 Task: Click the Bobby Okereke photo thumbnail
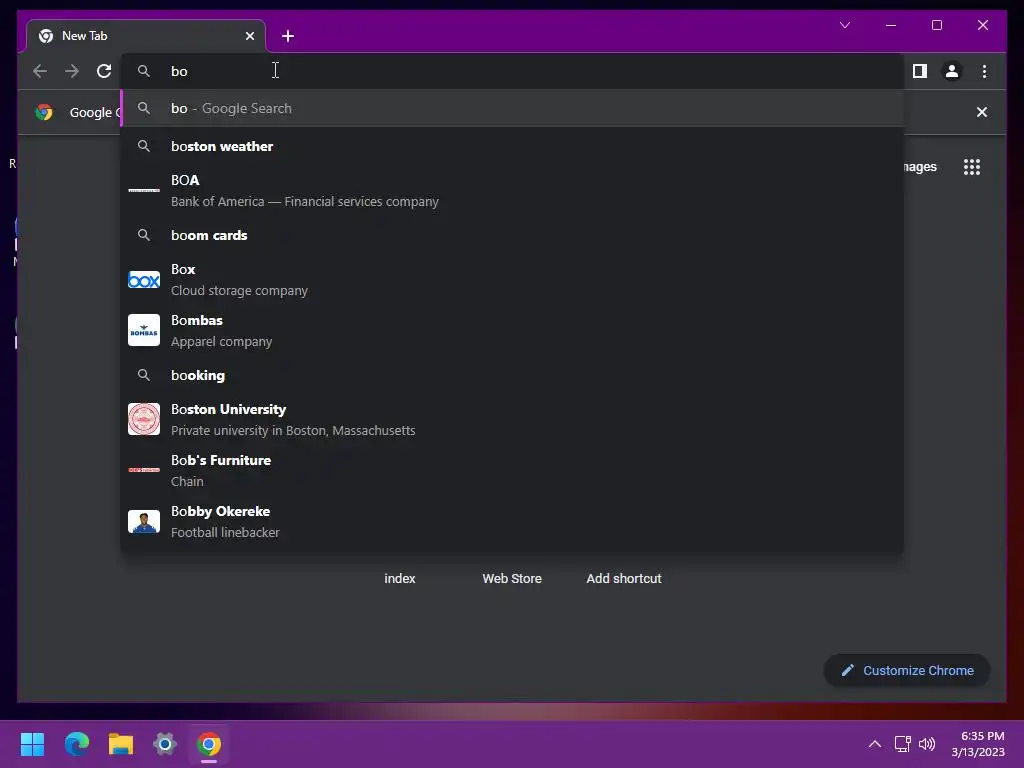click(x=144, y=521)
